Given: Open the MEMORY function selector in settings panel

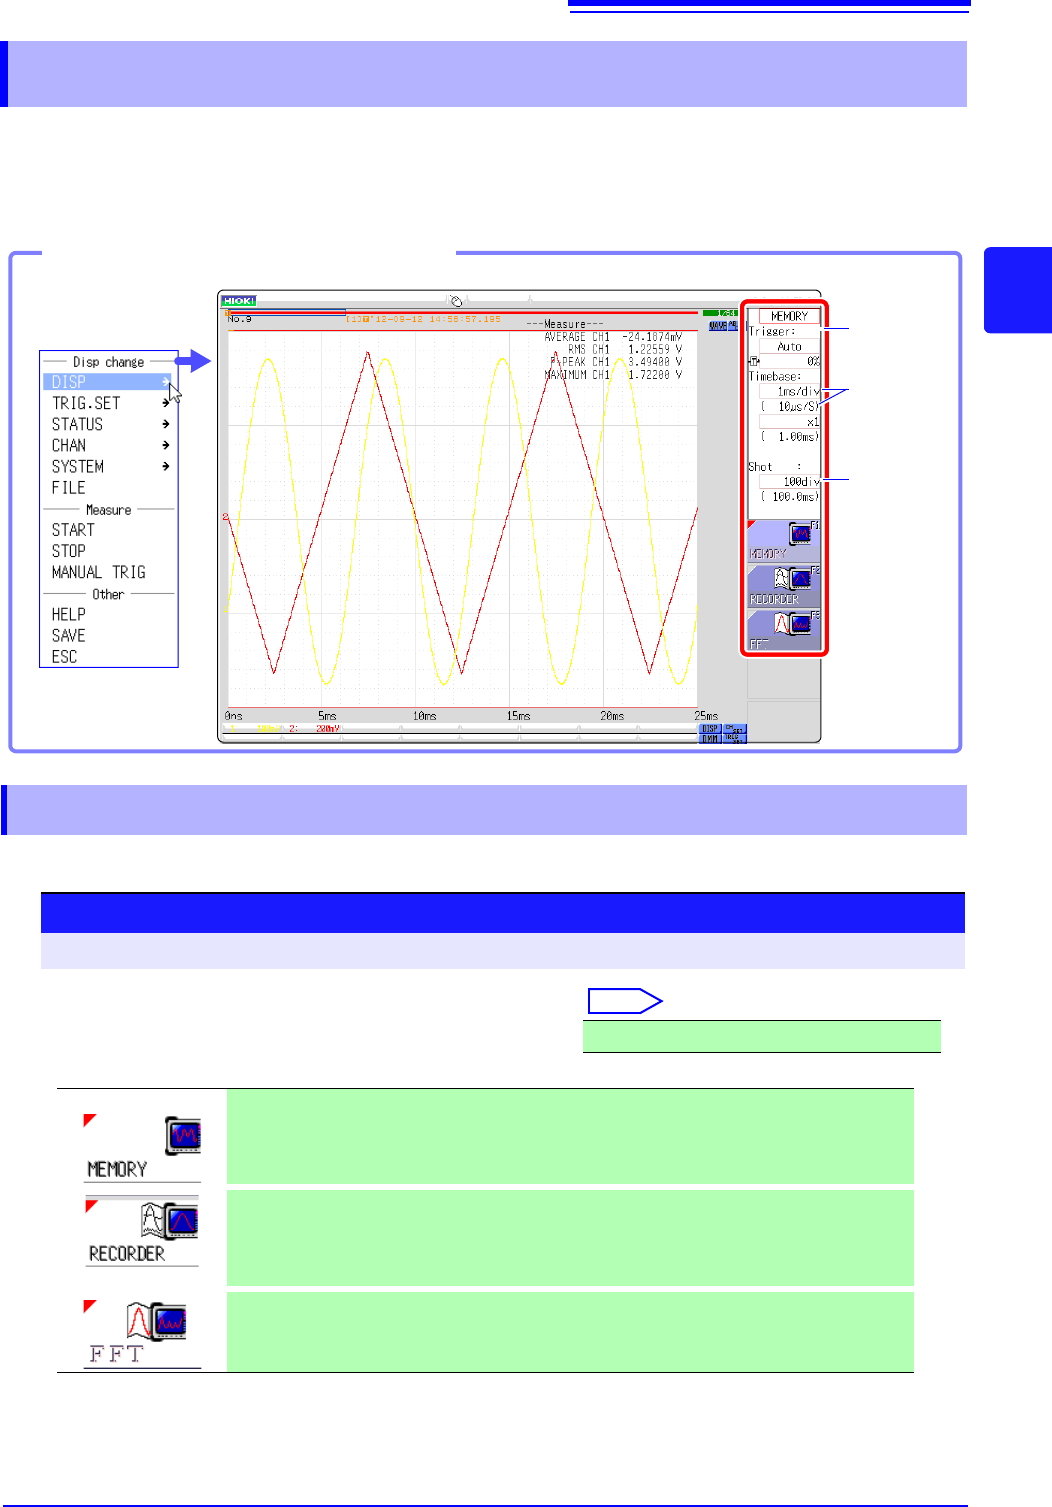Looking at the screenshot, I should (x=790, y=316).
